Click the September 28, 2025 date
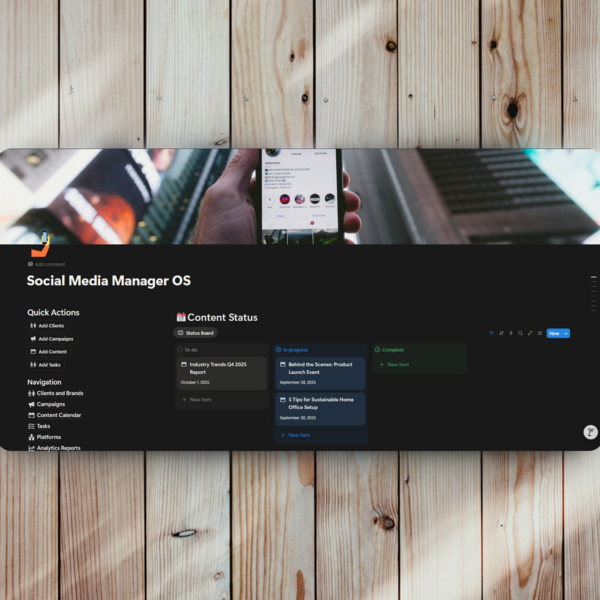The height and width of the screenshot is (600, 600). tap(298, 382)
